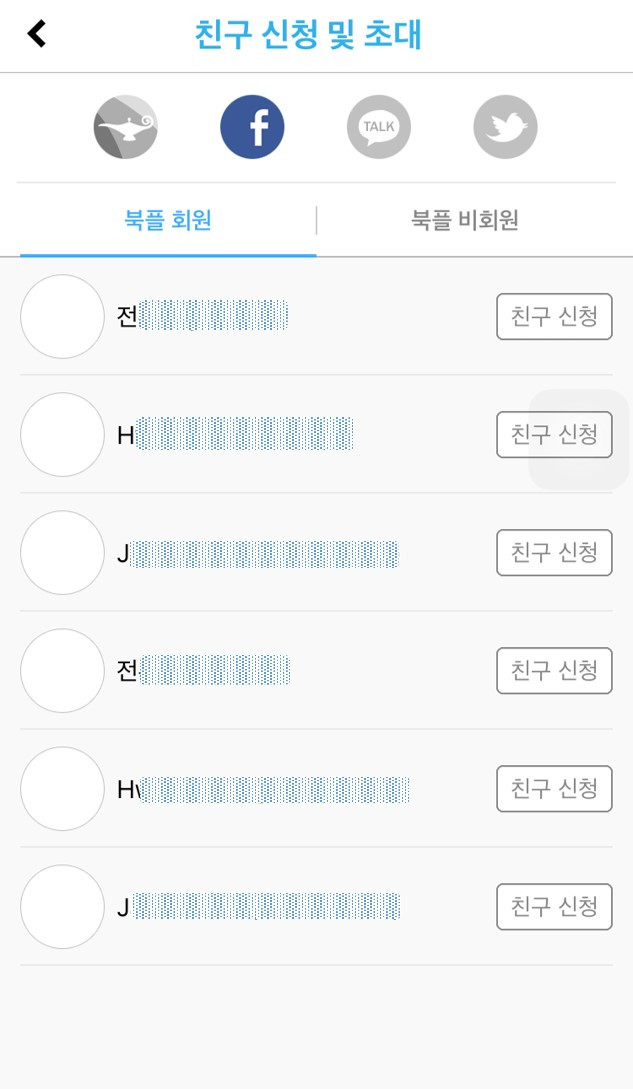Viewport: 633px width, 1089px height.
Task: Open the first user's profile picture
Action: pos(61,317)
